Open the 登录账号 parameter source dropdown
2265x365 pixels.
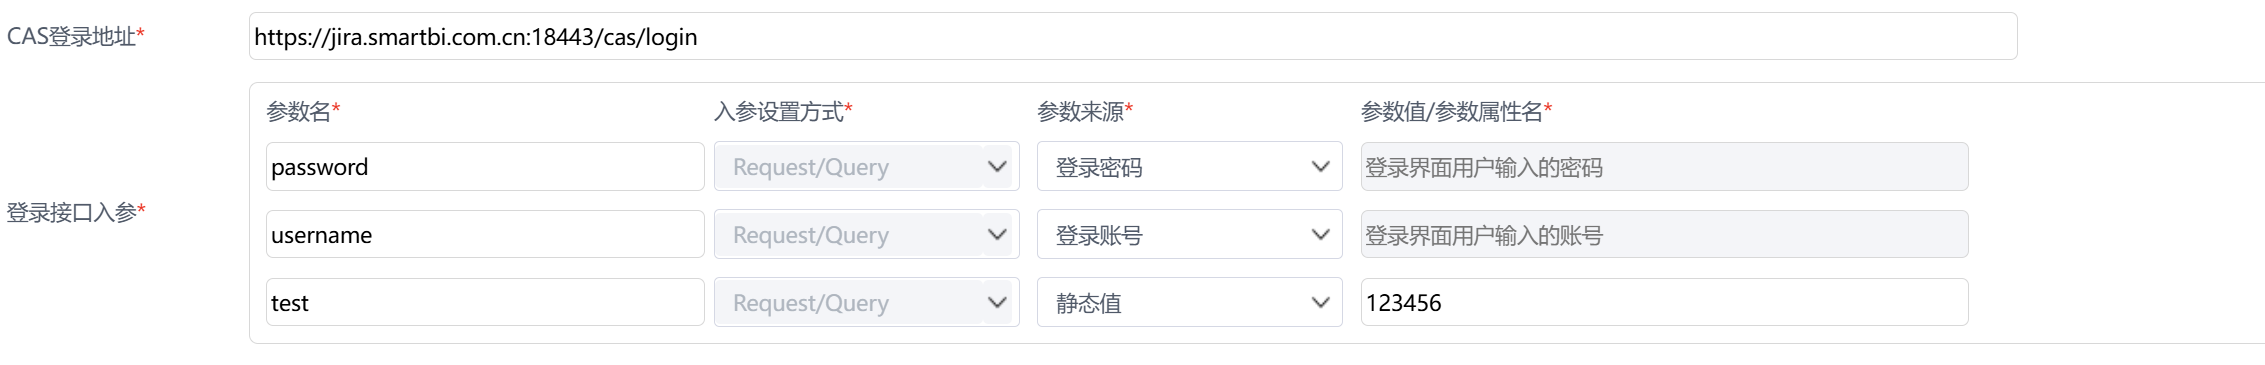pos(1189,234)
